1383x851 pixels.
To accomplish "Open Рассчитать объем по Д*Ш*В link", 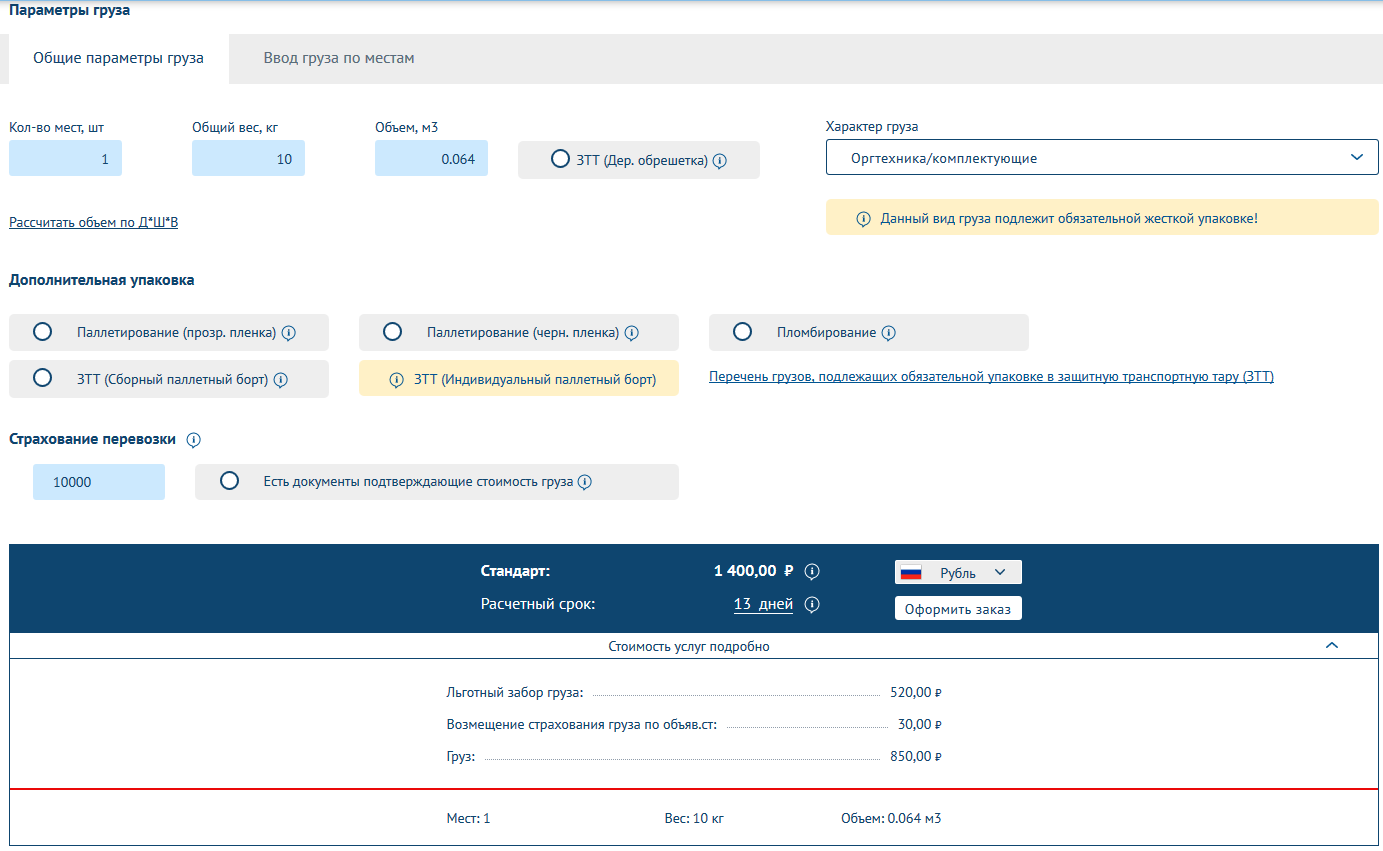I will click(x=93, y=222).
